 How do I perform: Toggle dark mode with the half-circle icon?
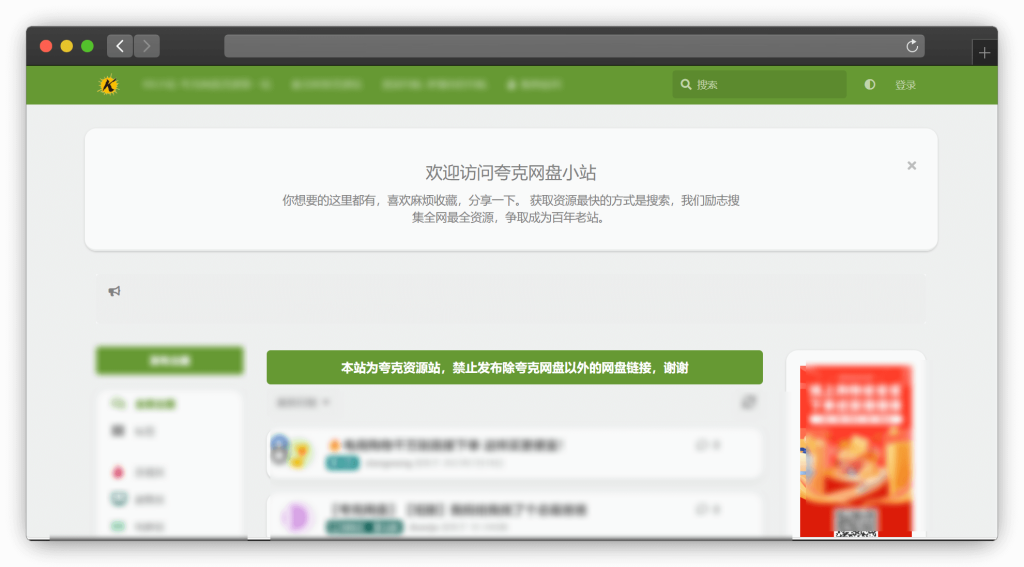pyautogui.click(x=870, y=84)
